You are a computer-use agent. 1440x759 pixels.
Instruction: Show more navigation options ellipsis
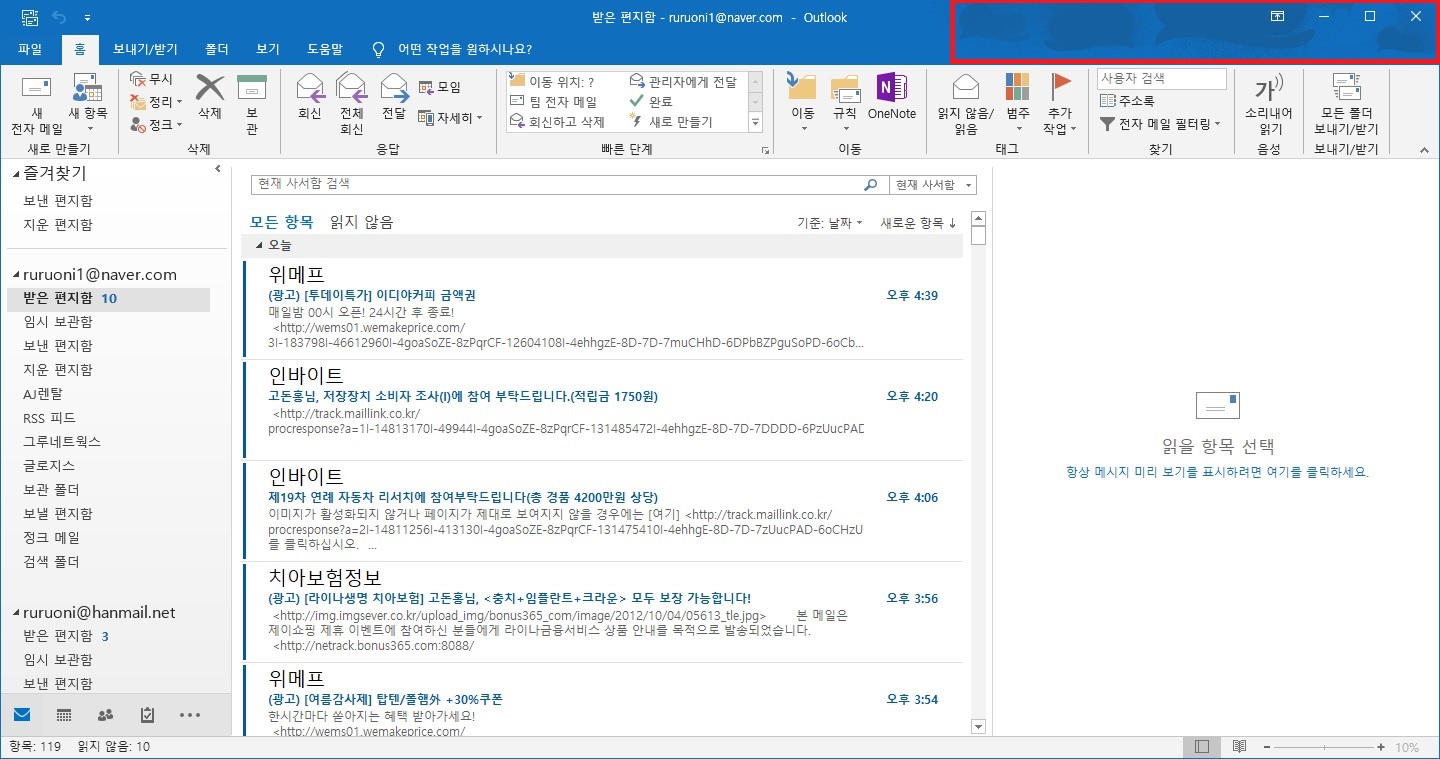190,715
